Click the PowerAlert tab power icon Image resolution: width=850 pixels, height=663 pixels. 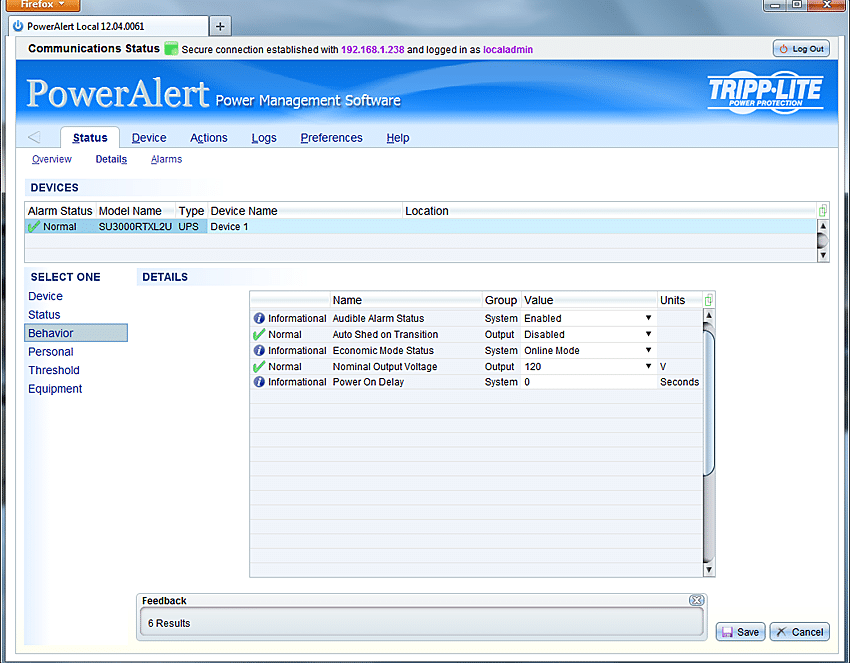click(18, 26)
